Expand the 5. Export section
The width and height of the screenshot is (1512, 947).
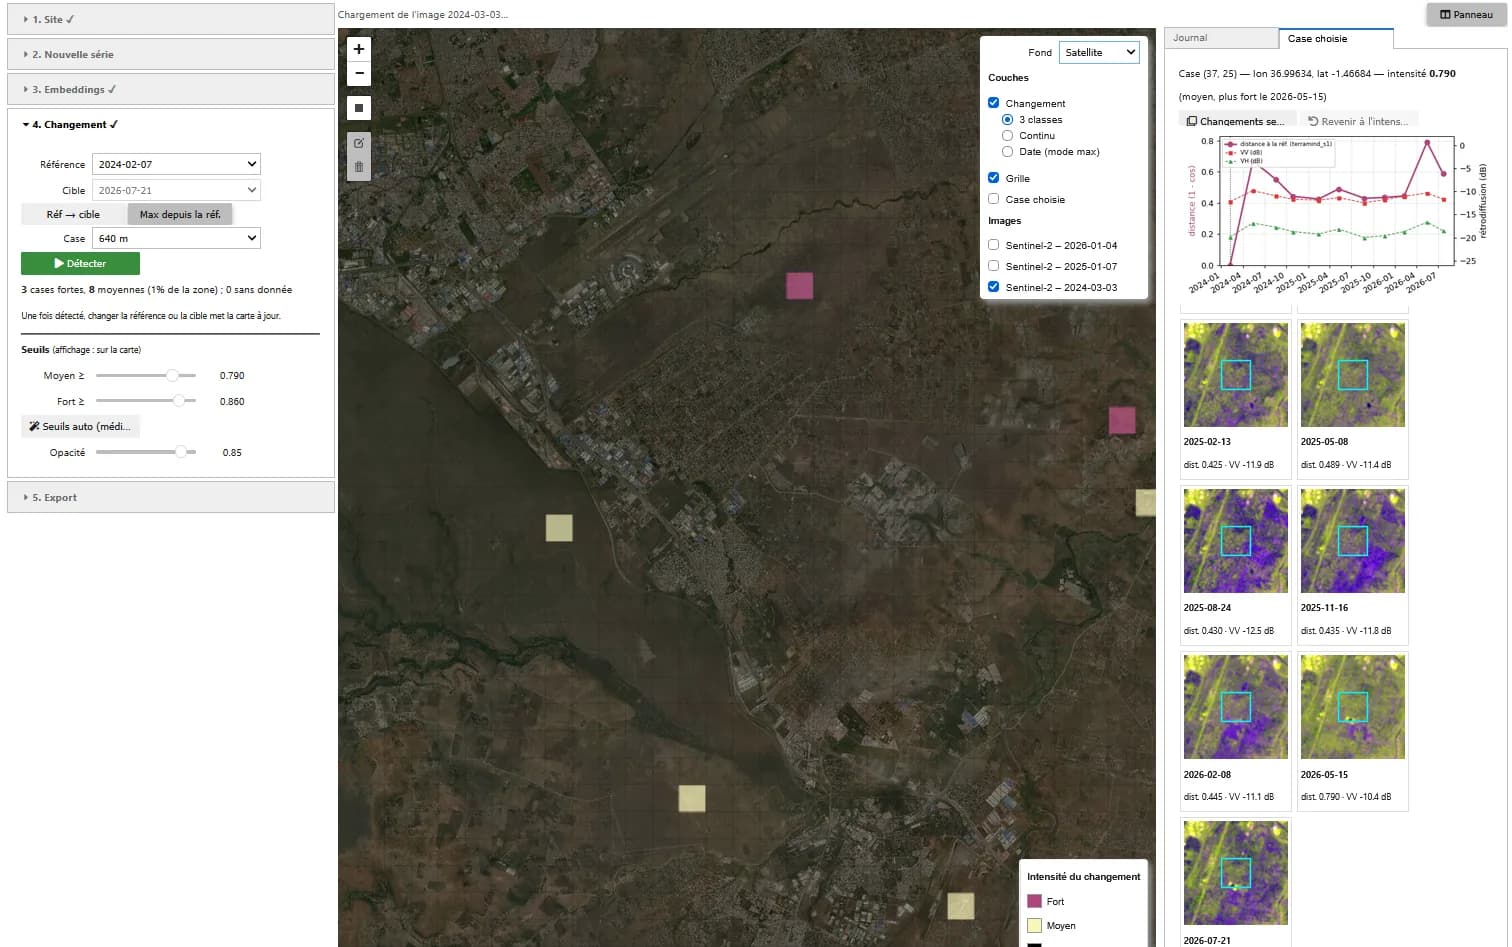[x=171, y=497]
